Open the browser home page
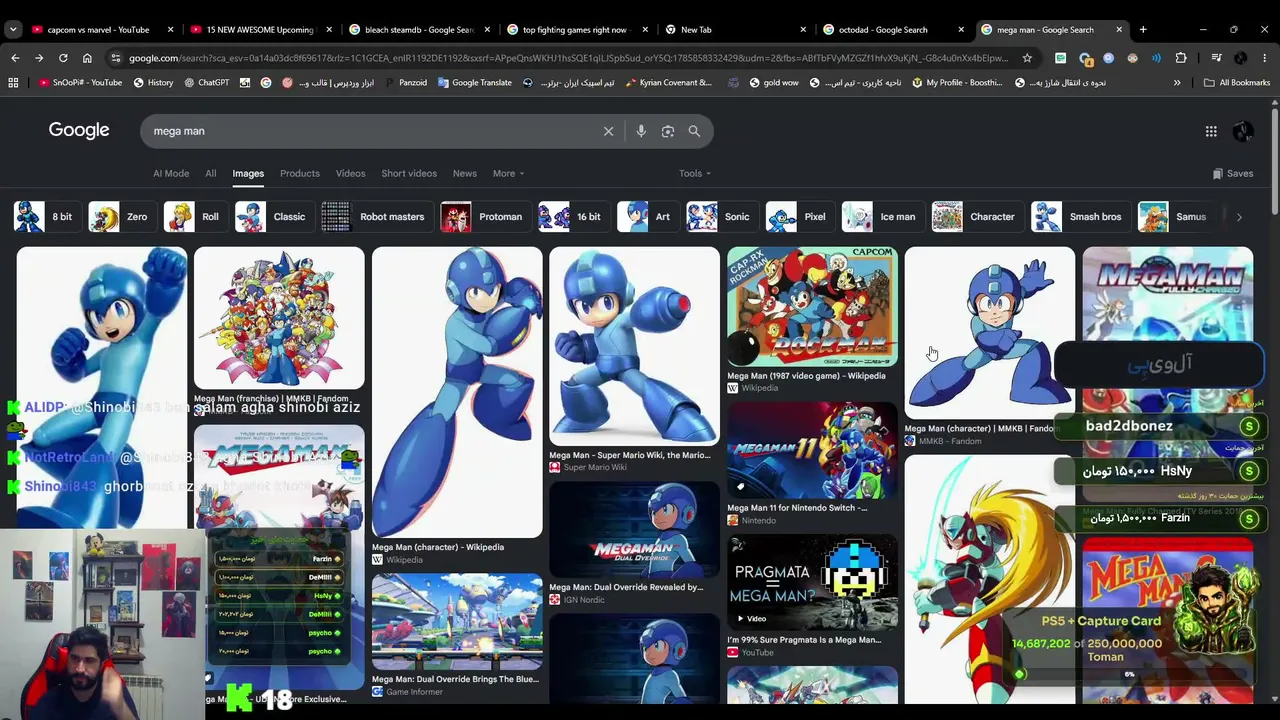Screen dimensions: 1280x720 point(87,58)
